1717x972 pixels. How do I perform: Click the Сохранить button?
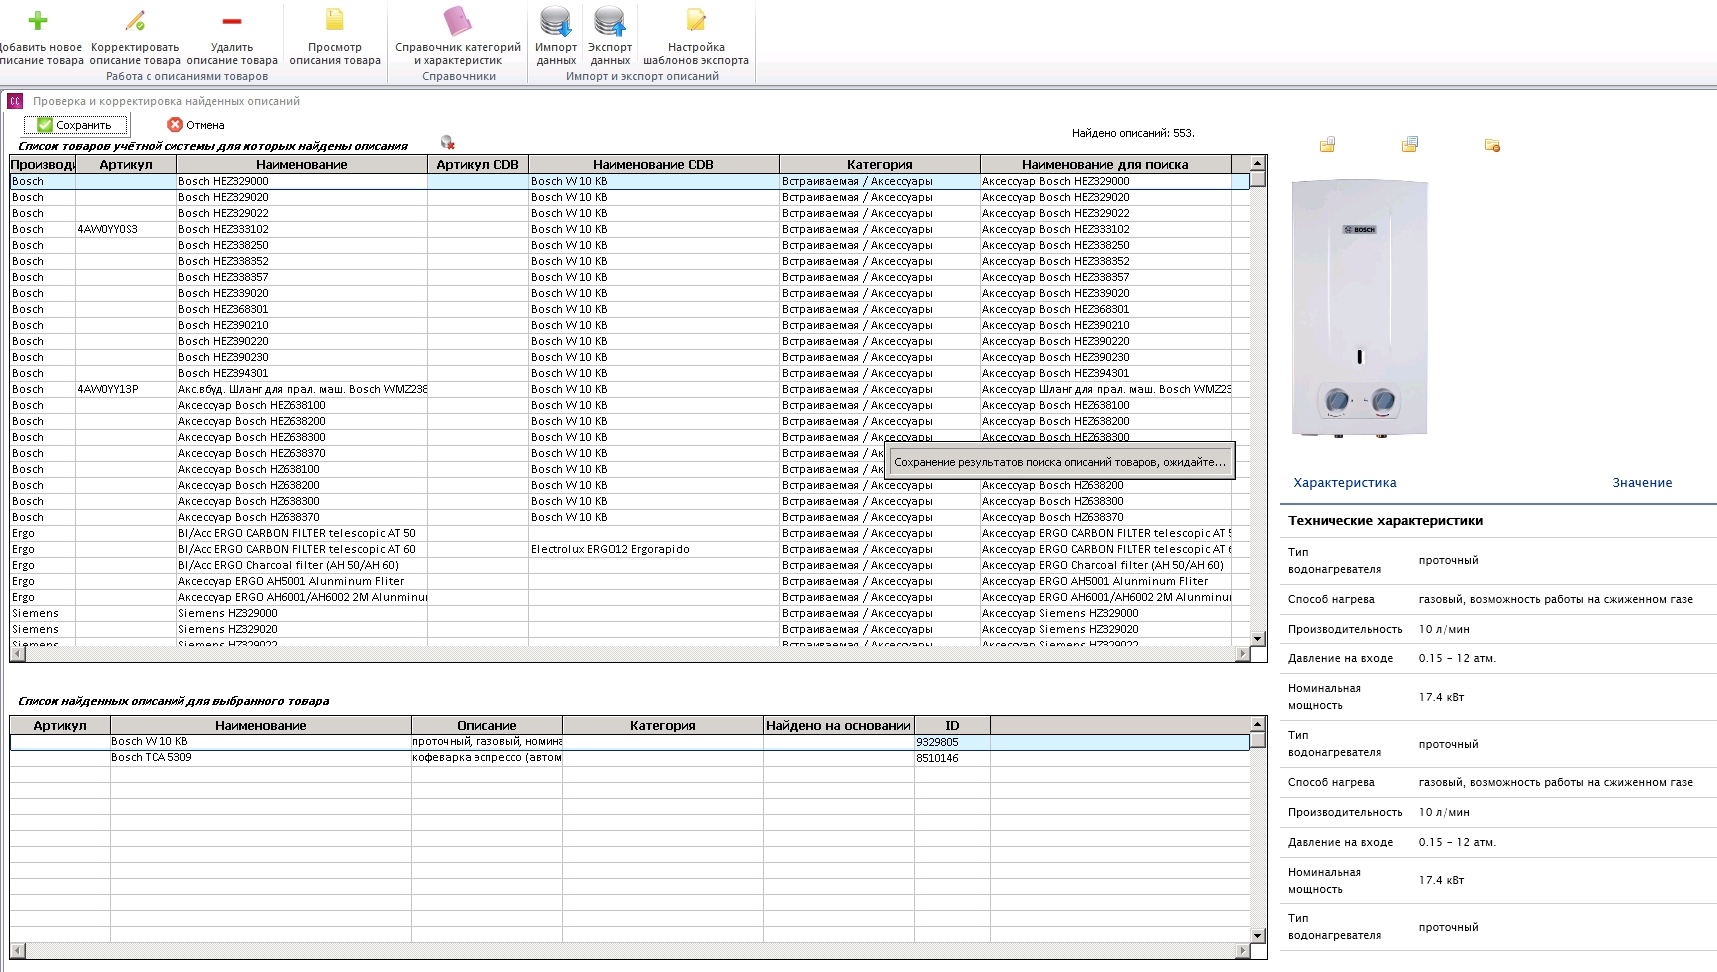(x=76, y=125)
